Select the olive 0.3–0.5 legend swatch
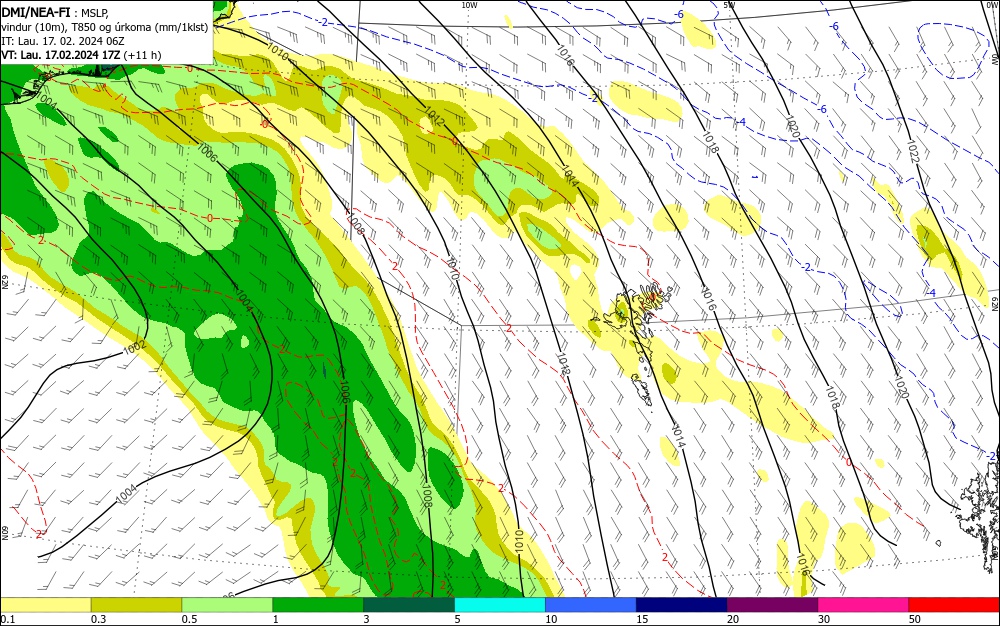1000x626 pixels. pos(136,605)
